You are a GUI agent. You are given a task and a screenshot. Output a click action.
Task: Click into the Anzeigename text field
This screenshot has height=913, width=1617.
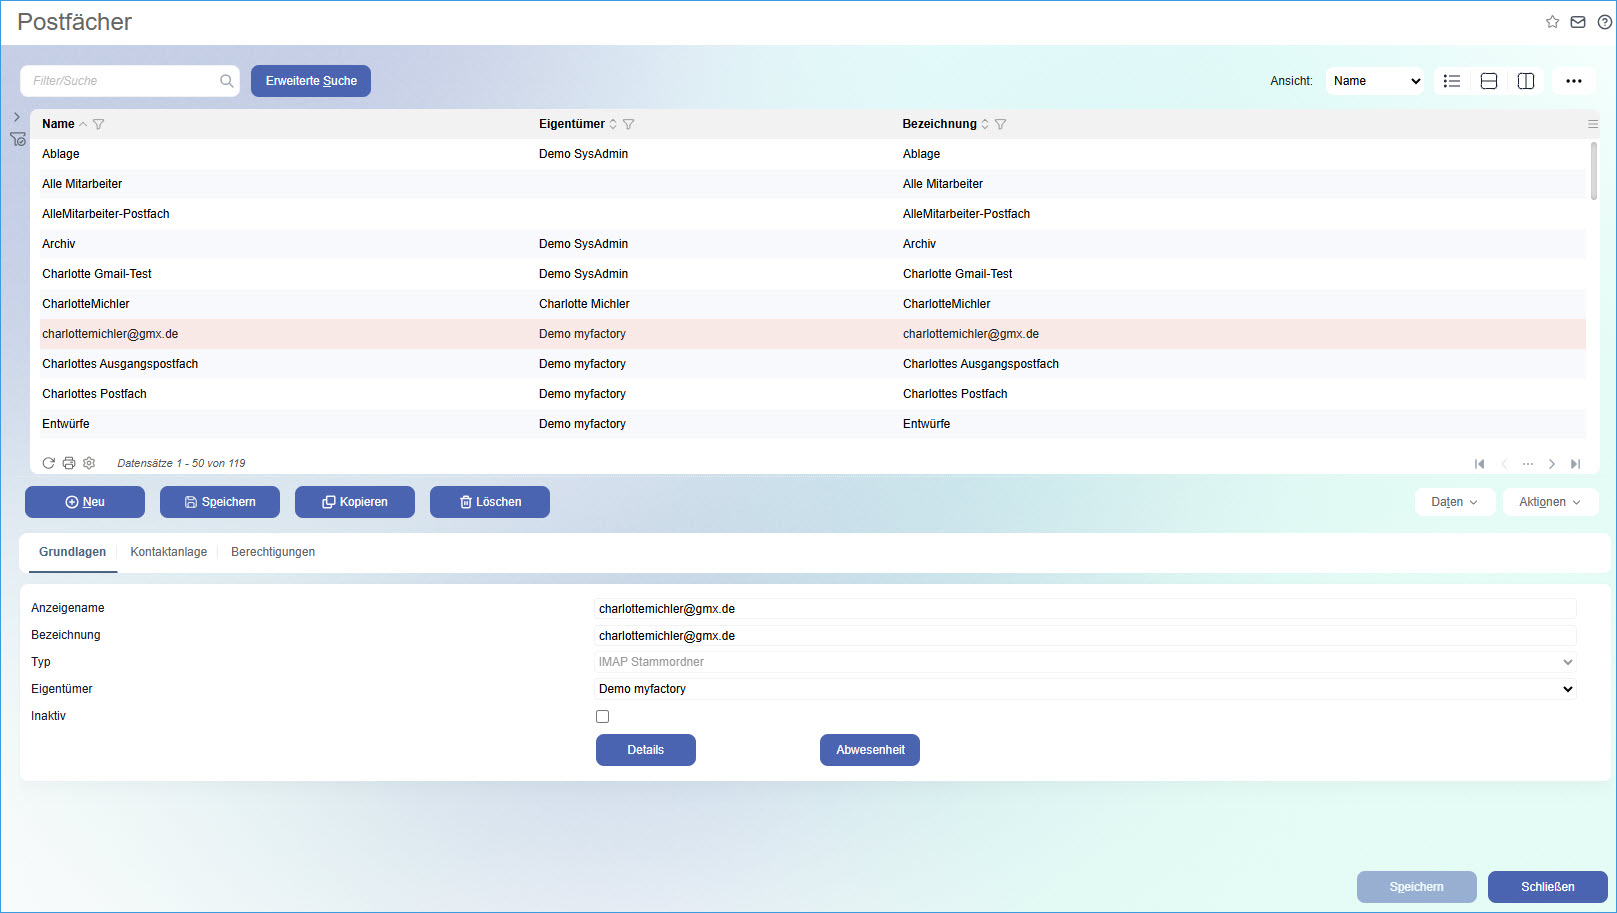1084,609
